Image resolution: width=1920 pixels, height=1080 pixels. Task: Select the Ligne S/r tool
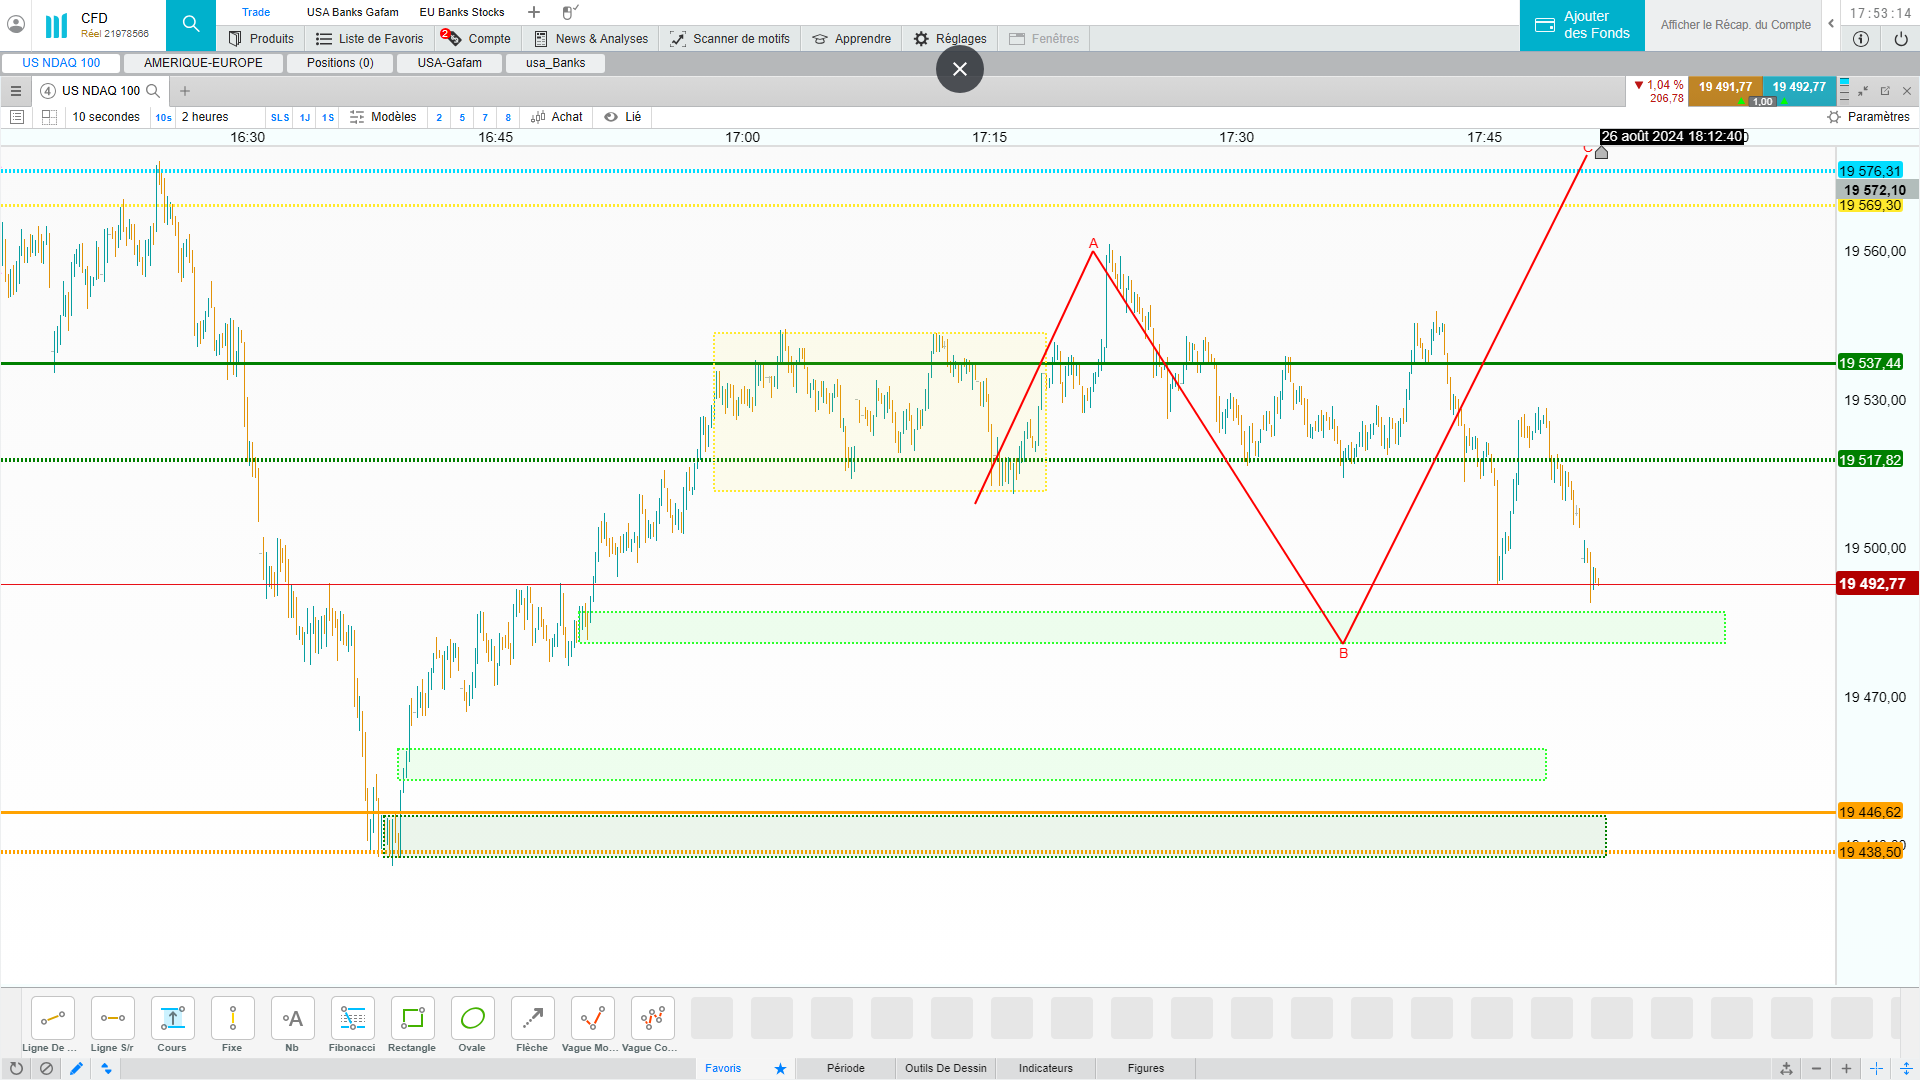pyautogui.click(x=112, y=1019)
